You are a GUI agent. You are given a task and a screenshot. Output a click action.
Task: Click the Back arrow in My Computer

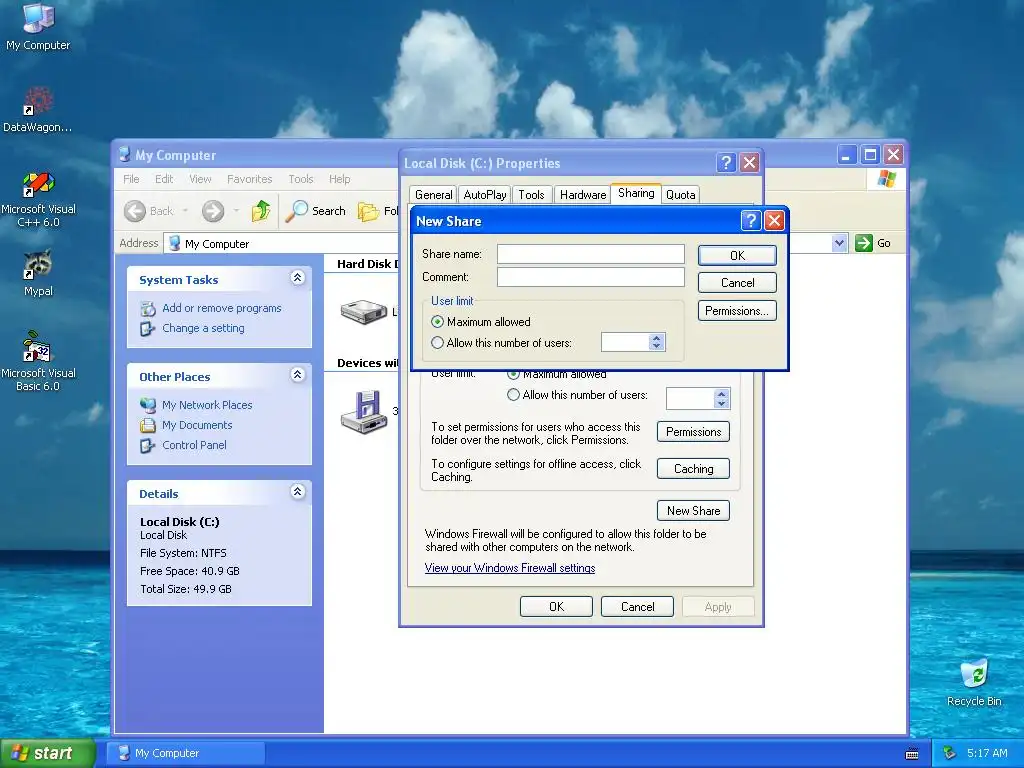(135, 211)
